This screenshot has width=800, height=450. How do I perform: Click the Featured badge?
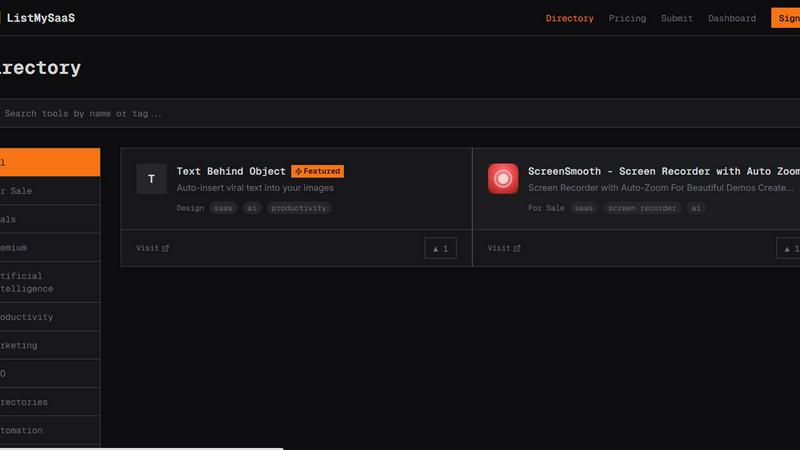pyautogui.click(x=317, y=171)
